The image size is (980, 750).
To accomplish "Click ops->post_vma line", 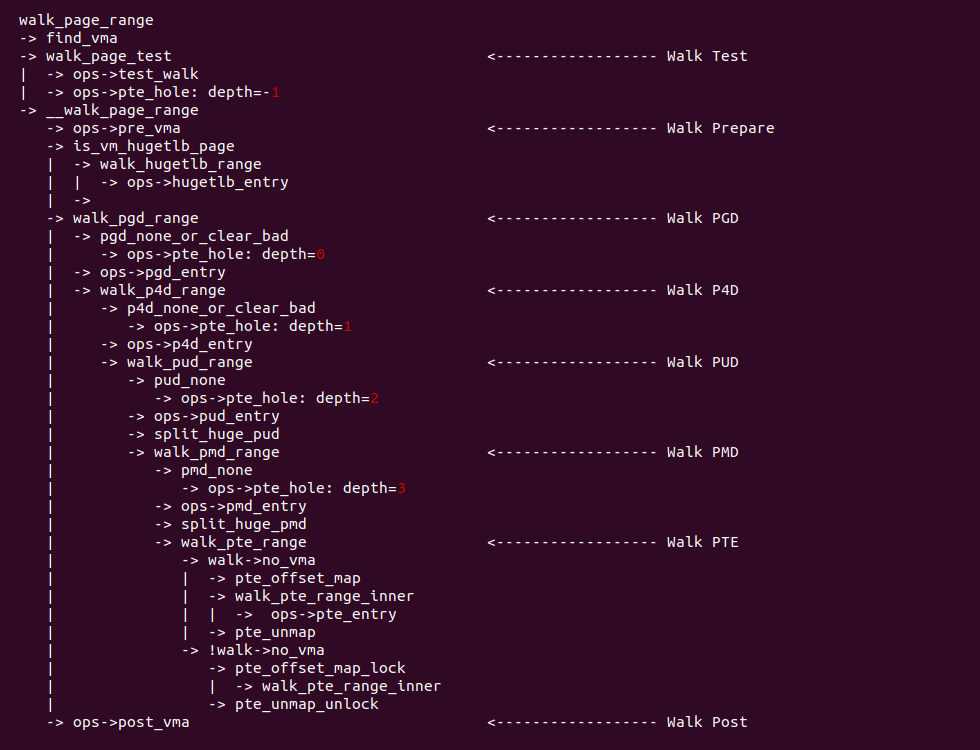I will click(130, 722).
